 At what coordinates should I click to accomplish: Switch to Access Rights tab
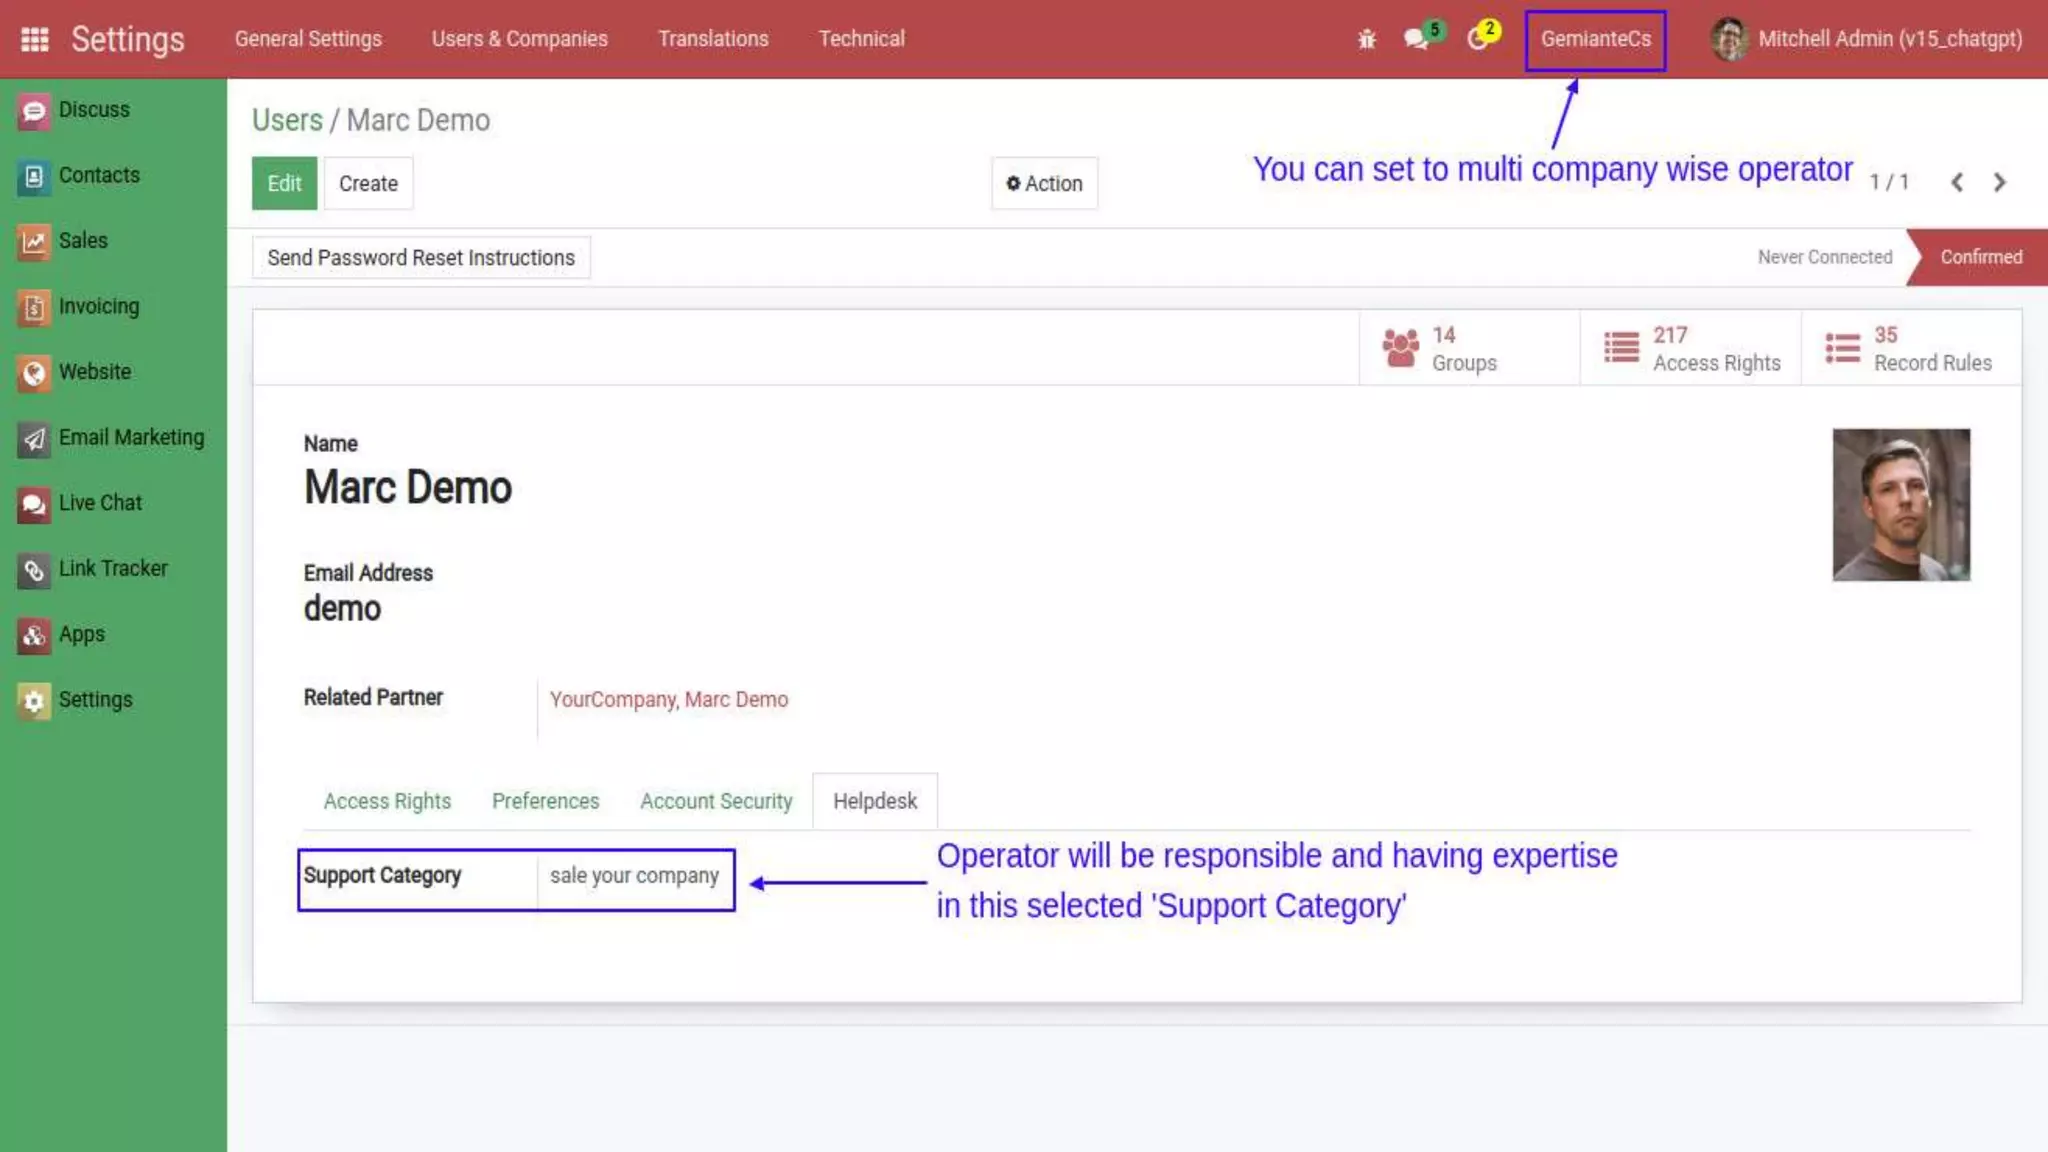pos(387,801)
